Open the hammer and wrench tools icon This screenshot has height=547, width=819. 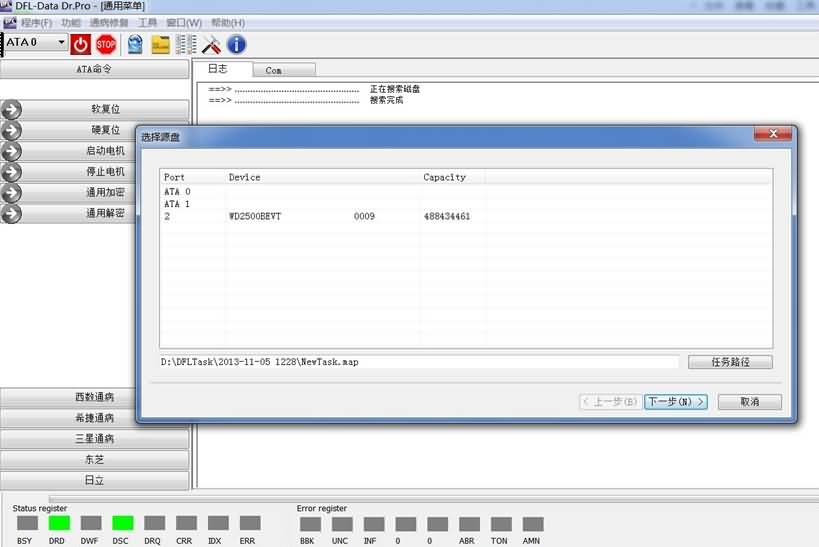[211, 44]
